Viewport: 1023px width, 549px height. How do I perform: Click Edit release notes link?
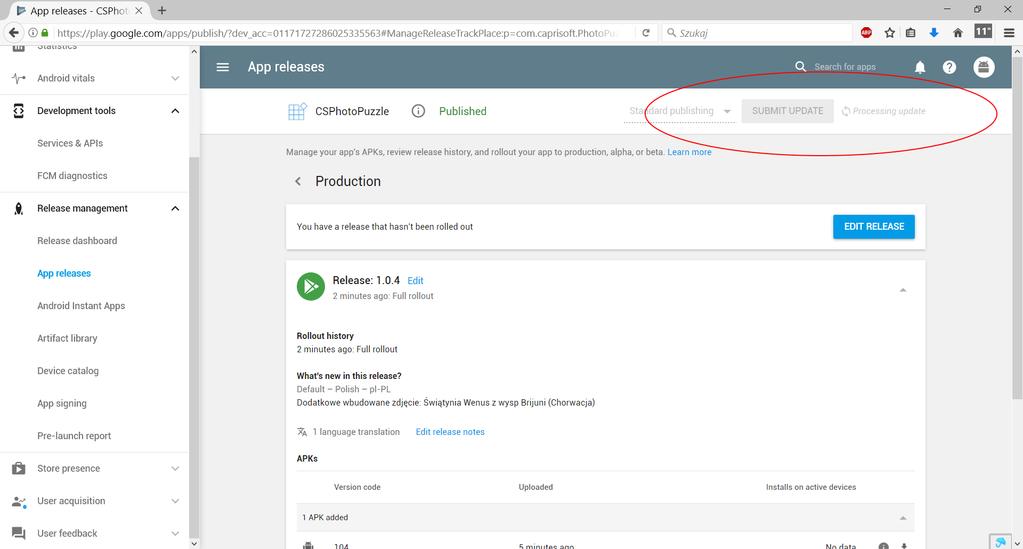[450, 432]
